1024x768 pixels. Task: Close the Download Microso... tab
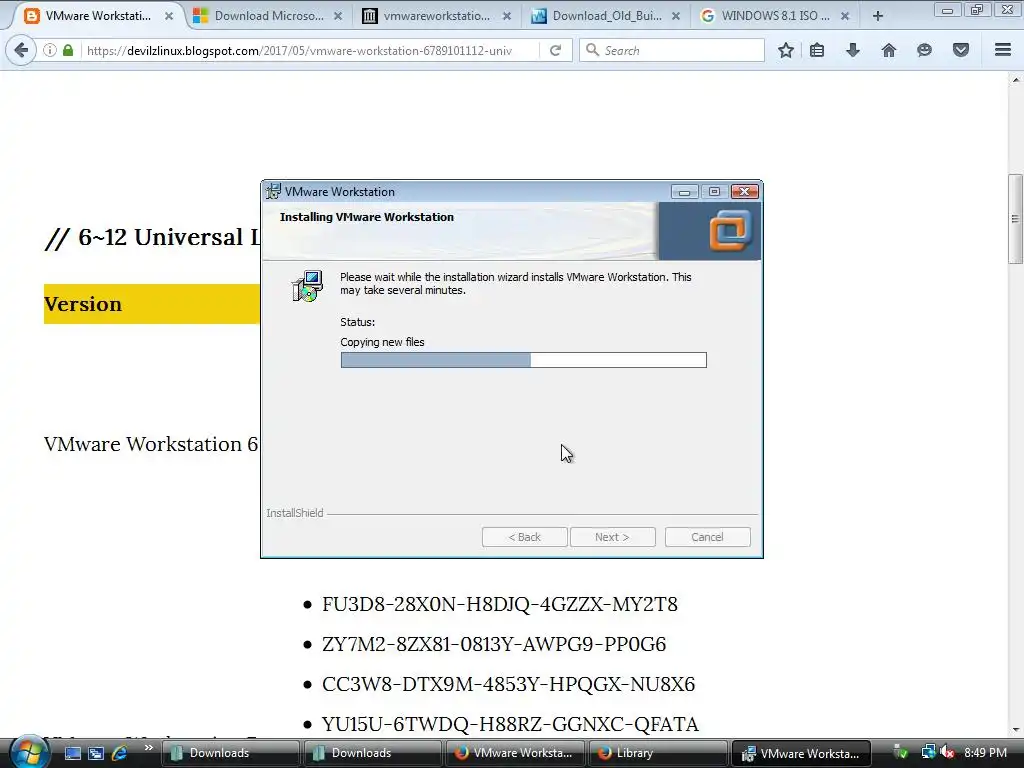(x=338, y=16)
